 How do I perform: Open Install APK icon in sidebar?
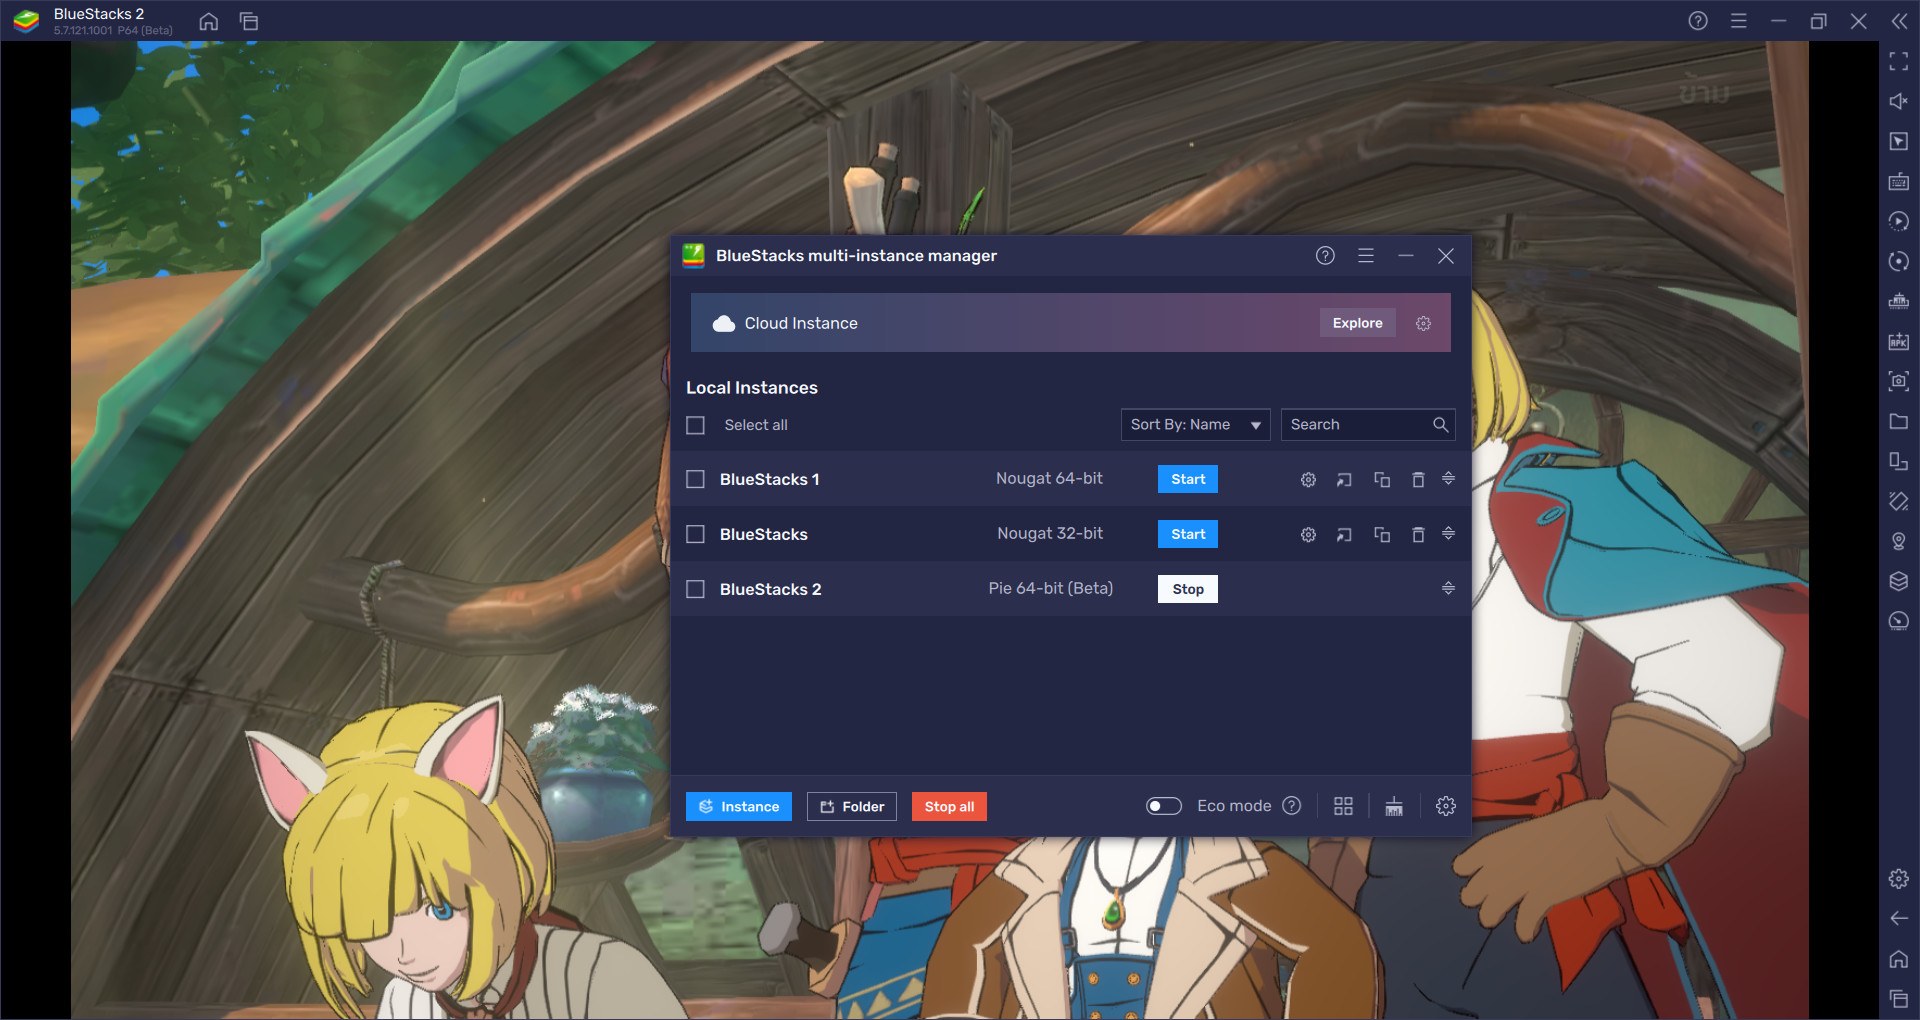pyautogui.click(x=1899, y=341)
